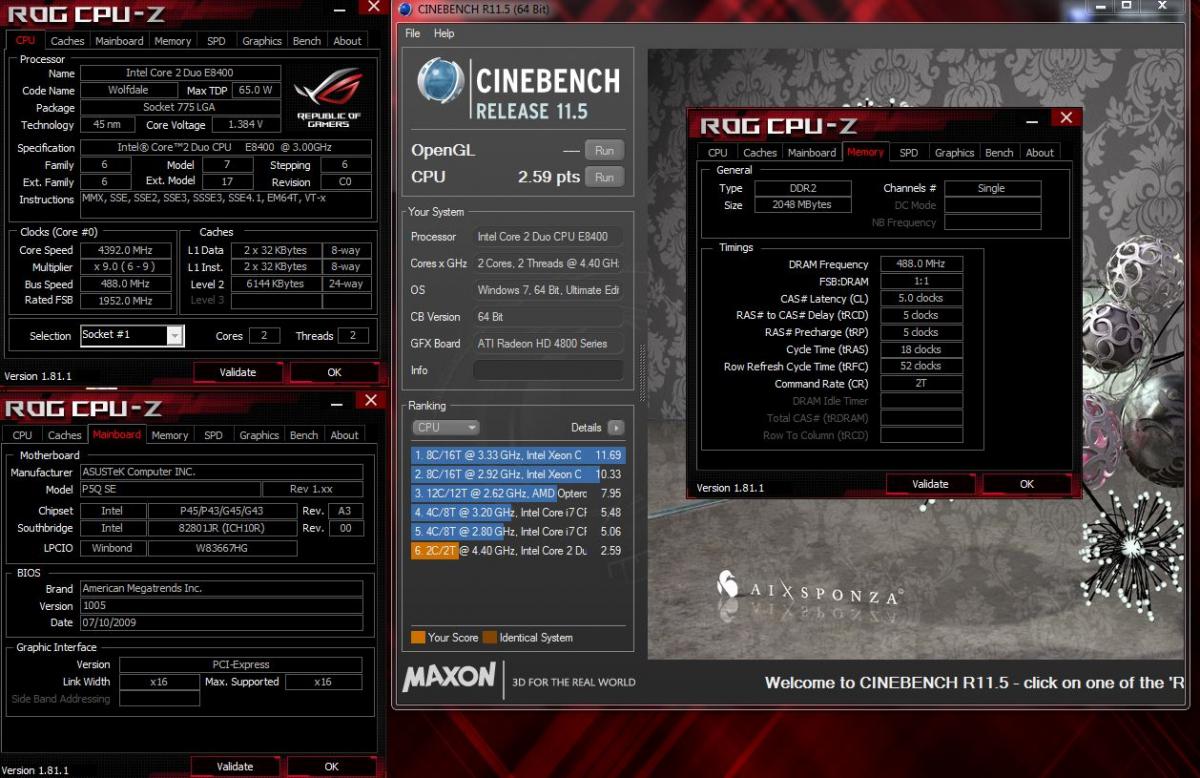Viewport: 1200px width, 778px height.
Task: Select Mainboard tab in right CPU-Z window
Action: tap(812, 152)
